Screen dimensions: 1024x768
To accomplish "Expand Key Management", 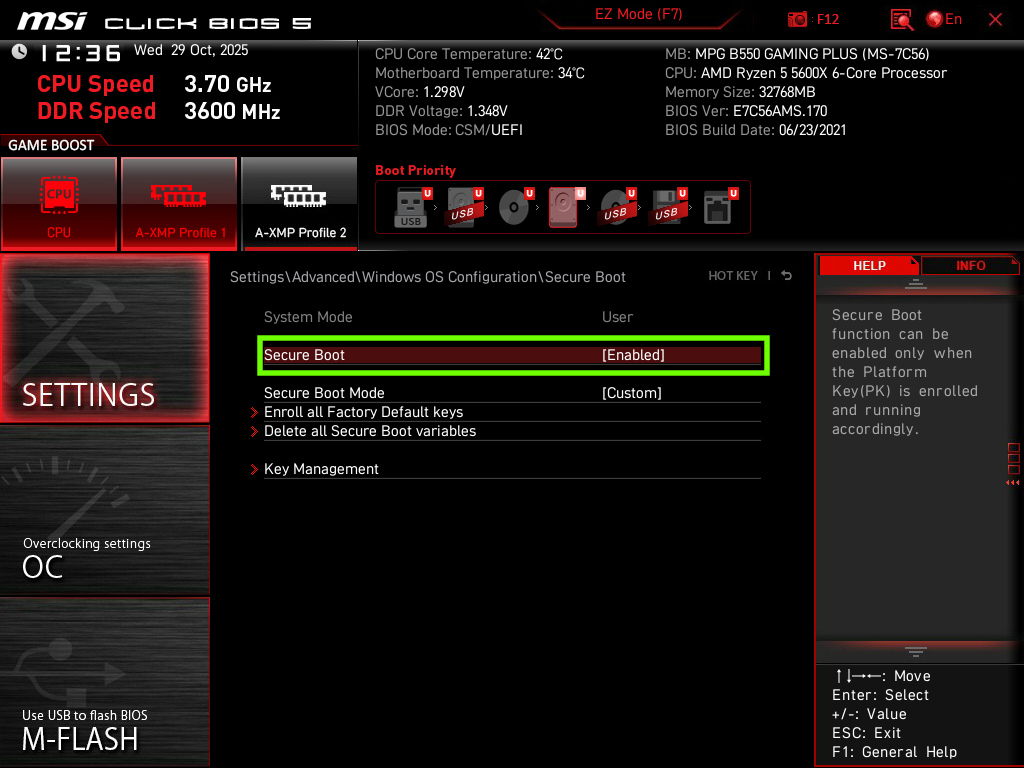I will pyautogui.click(x=321, y=468).
